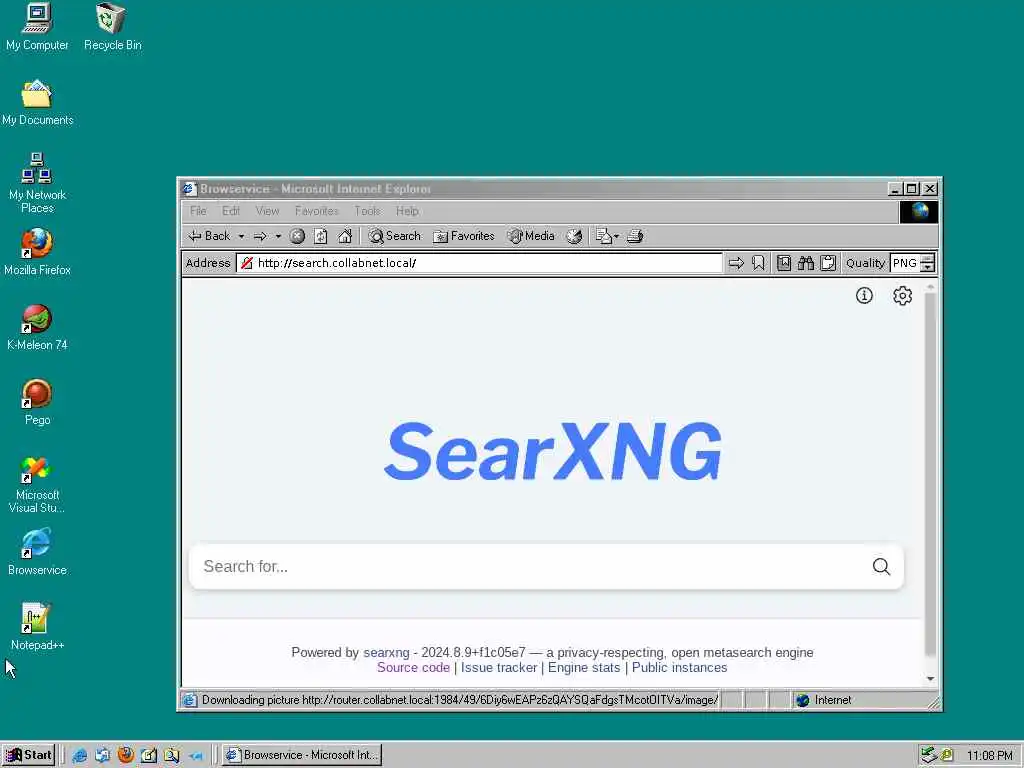Viewport: 1024px width, 768px height.
Task: Click the Back arrow in the toolbar
Action: point(208,236)
